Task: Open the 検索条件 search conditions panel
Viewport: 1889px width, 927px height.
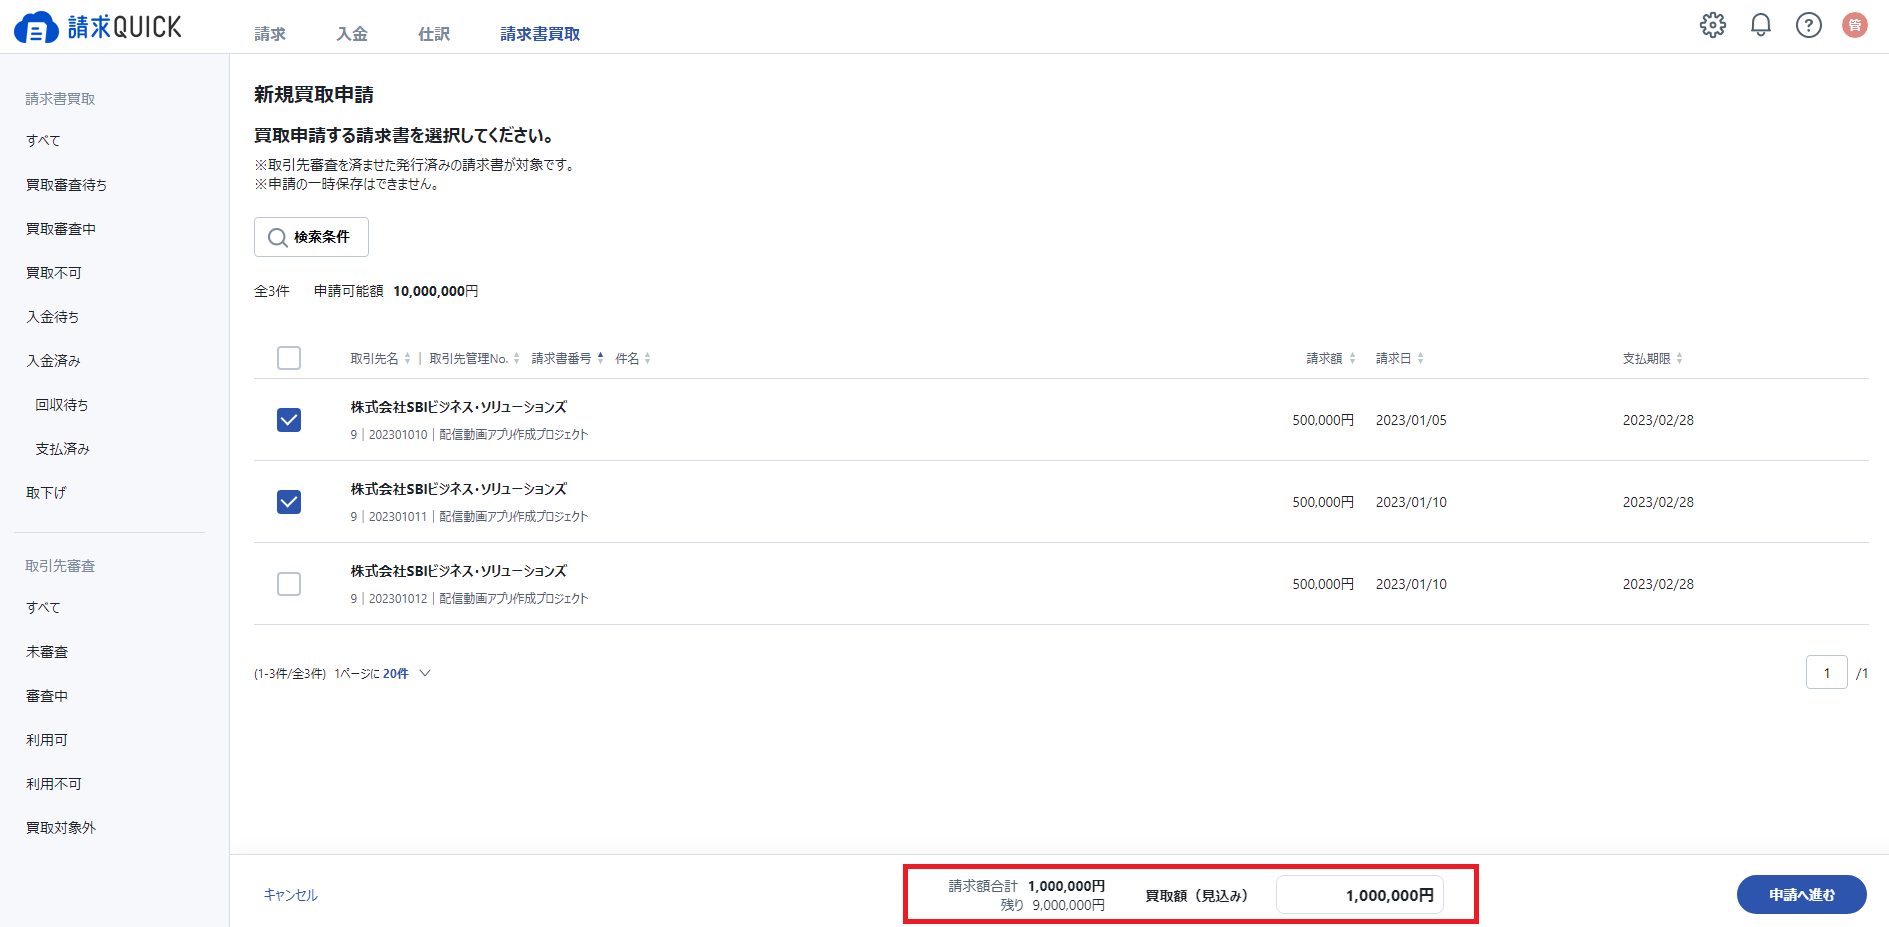Action: point(311,237)
